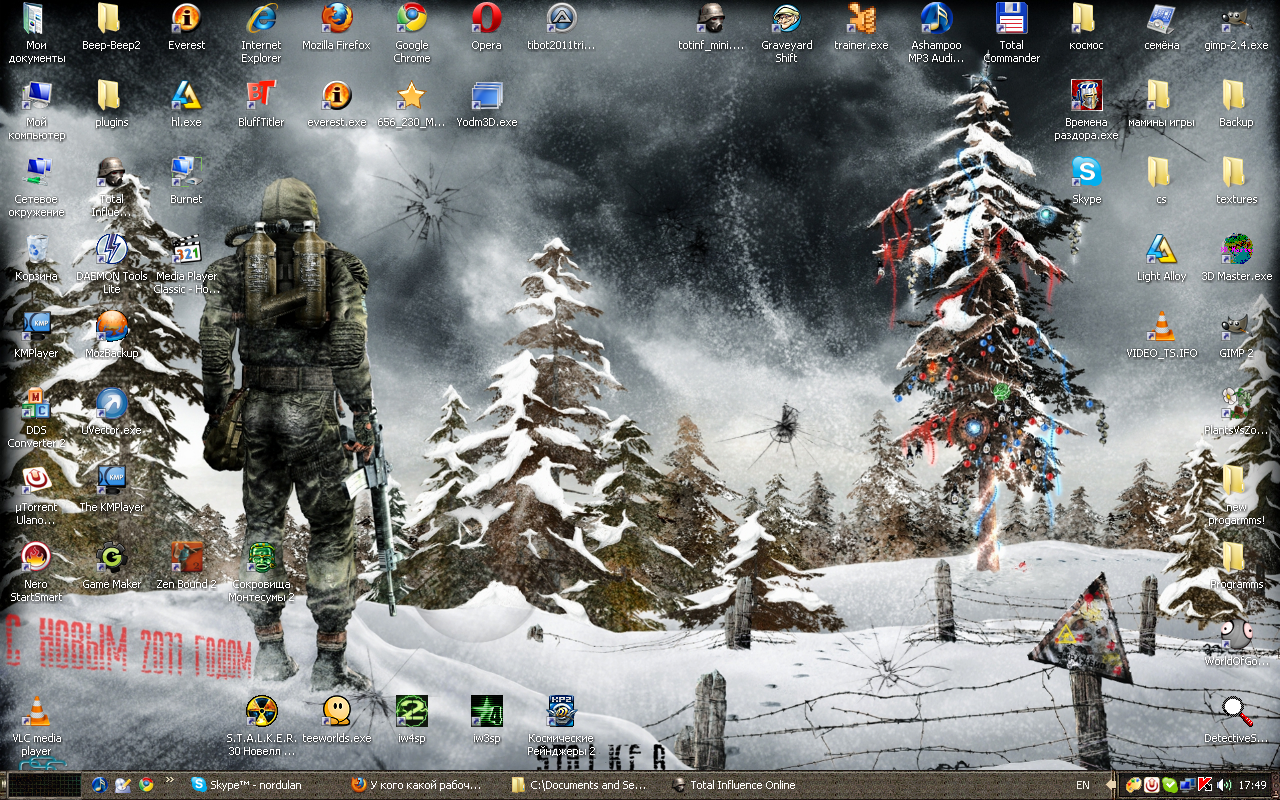Select the Game Maker desktop icon
Viewport: 1280px width, 800px height.
[x=111, y=558]
